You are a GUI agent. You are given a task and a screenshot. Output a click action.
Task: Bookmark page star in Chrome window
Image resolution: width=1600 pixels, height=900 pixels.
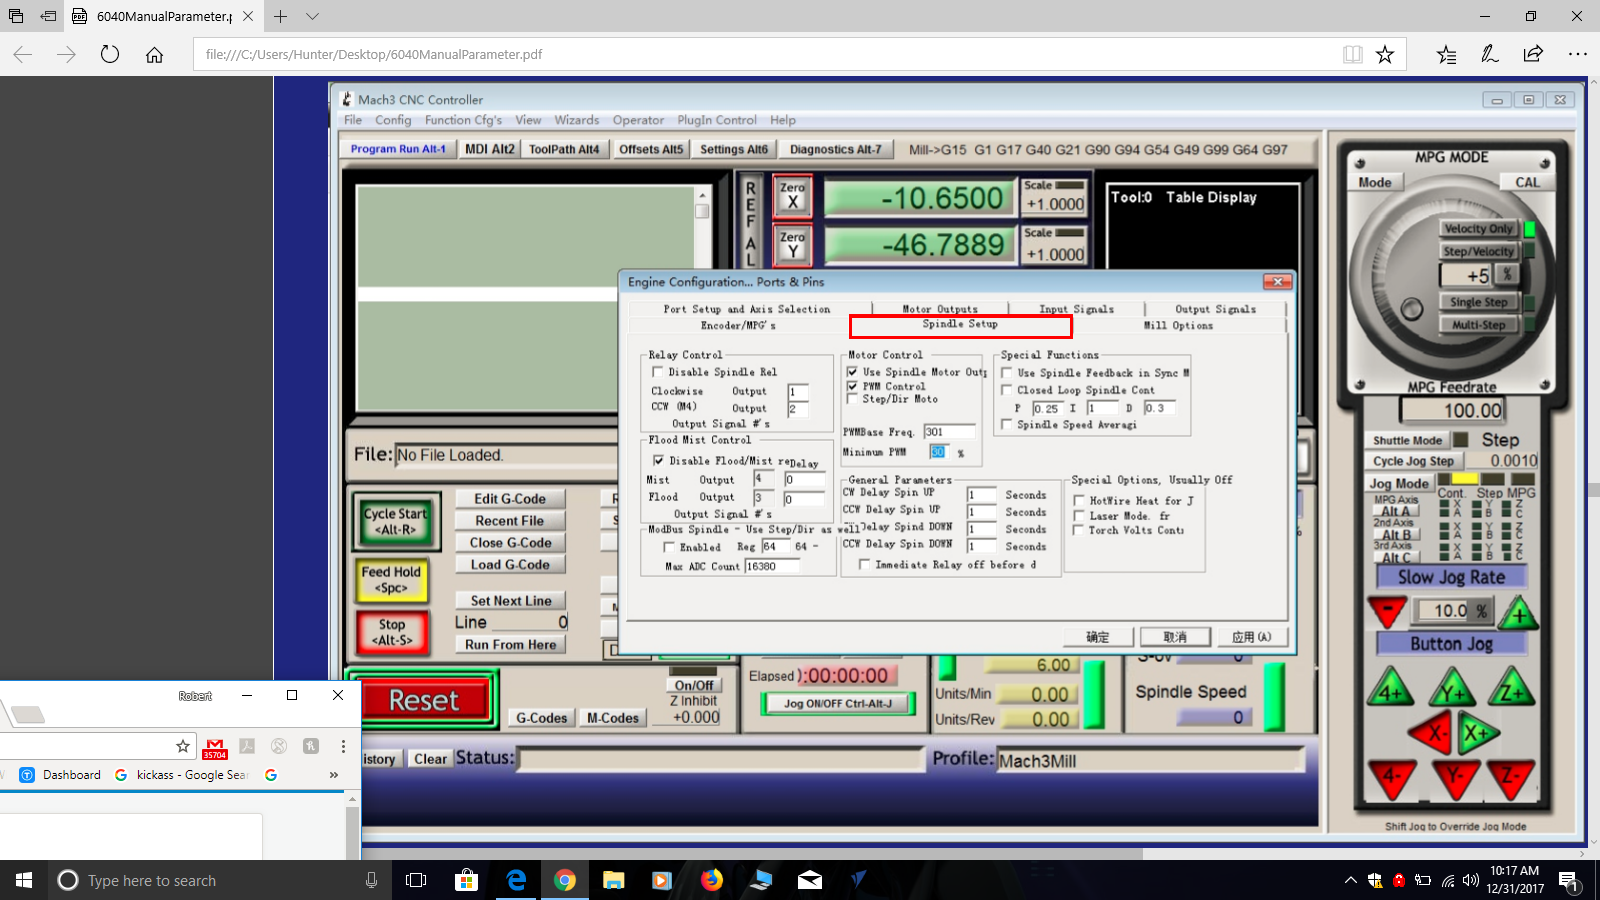click(x=182, y=746)
